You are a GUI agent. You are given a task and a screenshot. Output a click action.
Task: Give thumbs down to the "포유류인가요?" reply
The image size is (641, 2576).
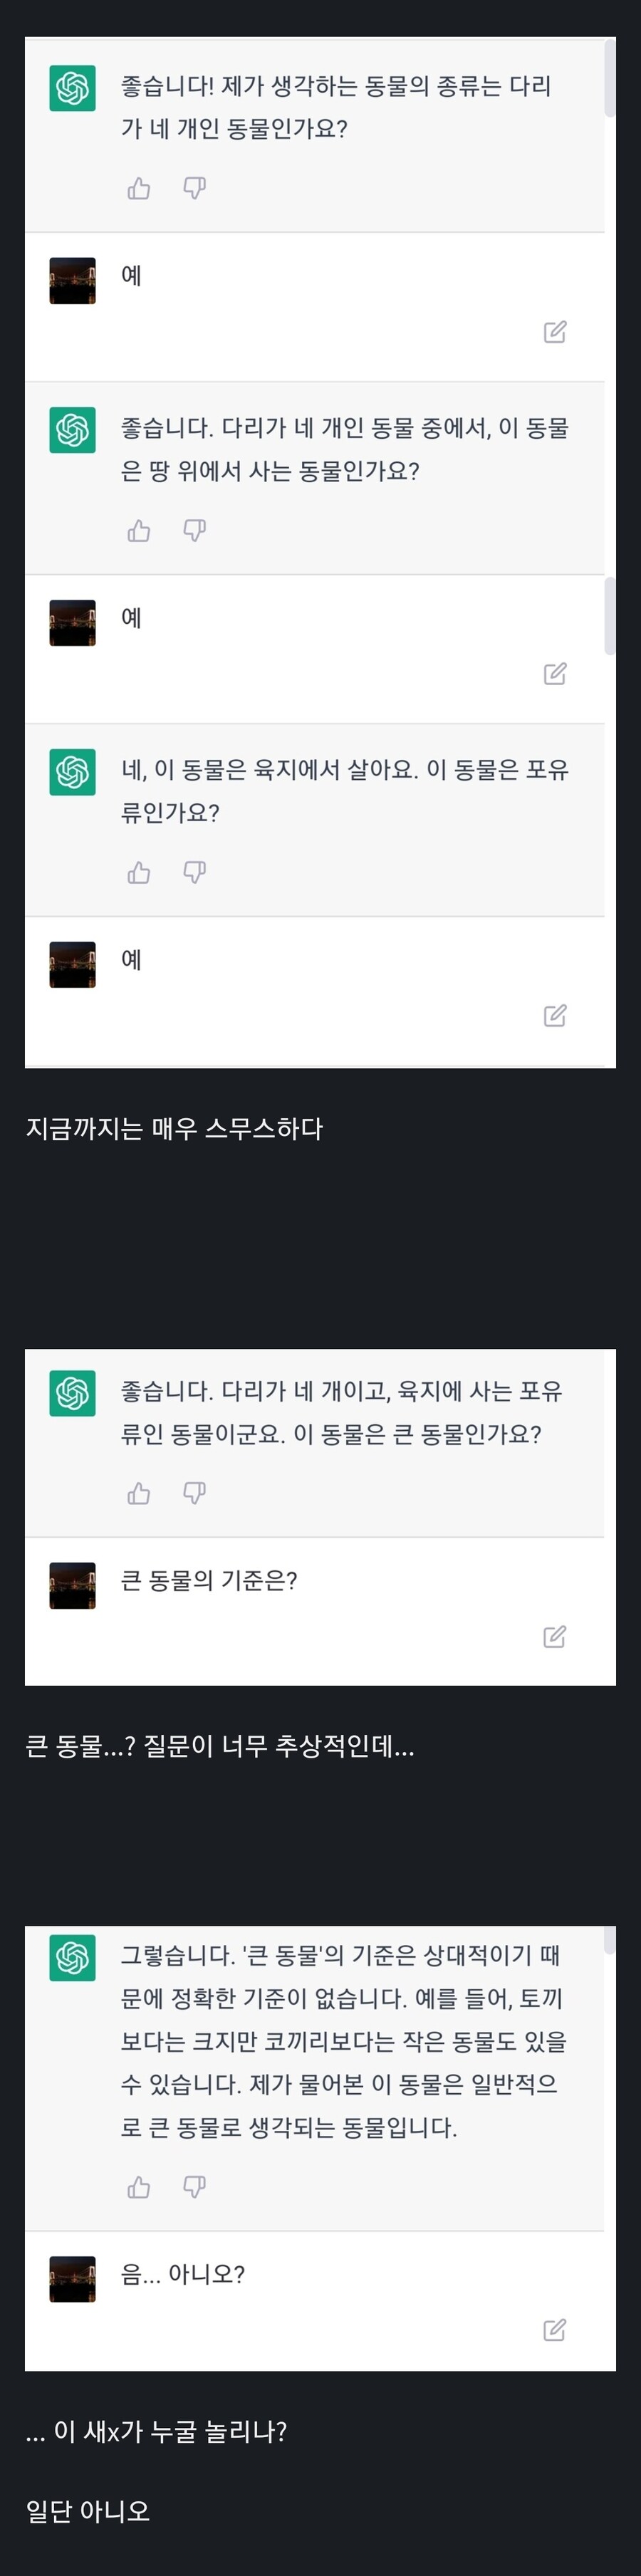point(195,872)
